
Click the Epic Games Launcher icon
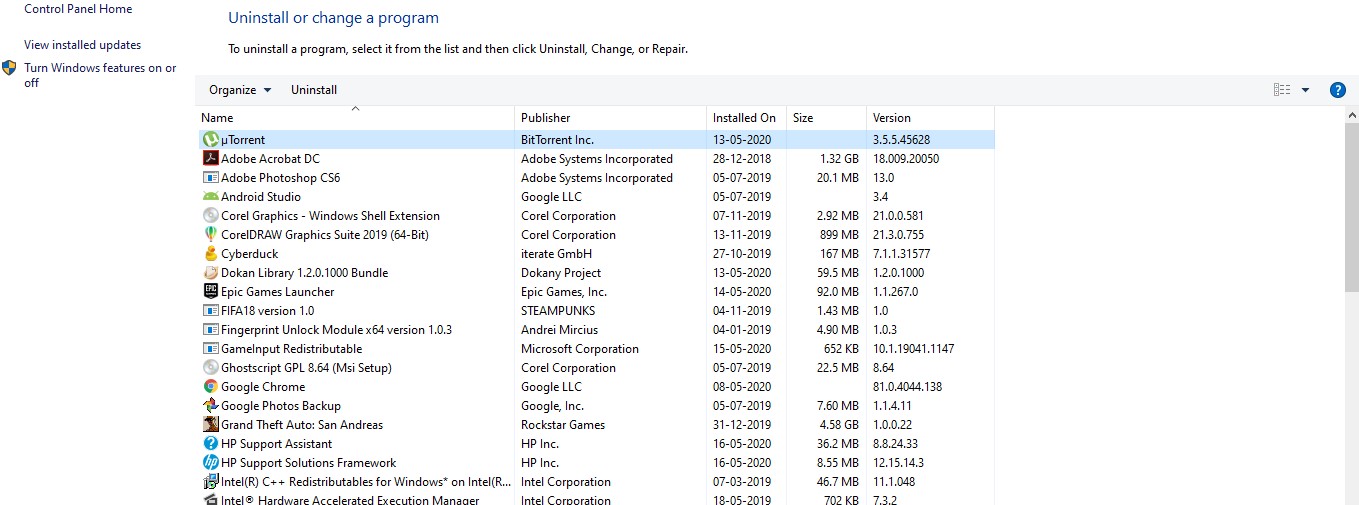click(211, 292)
